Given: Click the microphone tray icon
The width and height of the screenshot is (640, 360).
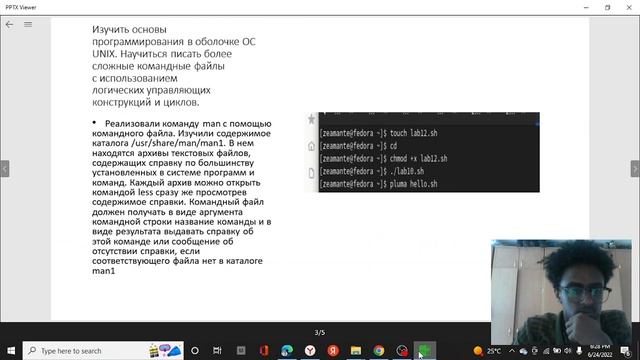Looking at the screenshot, I should pos(579,351).
